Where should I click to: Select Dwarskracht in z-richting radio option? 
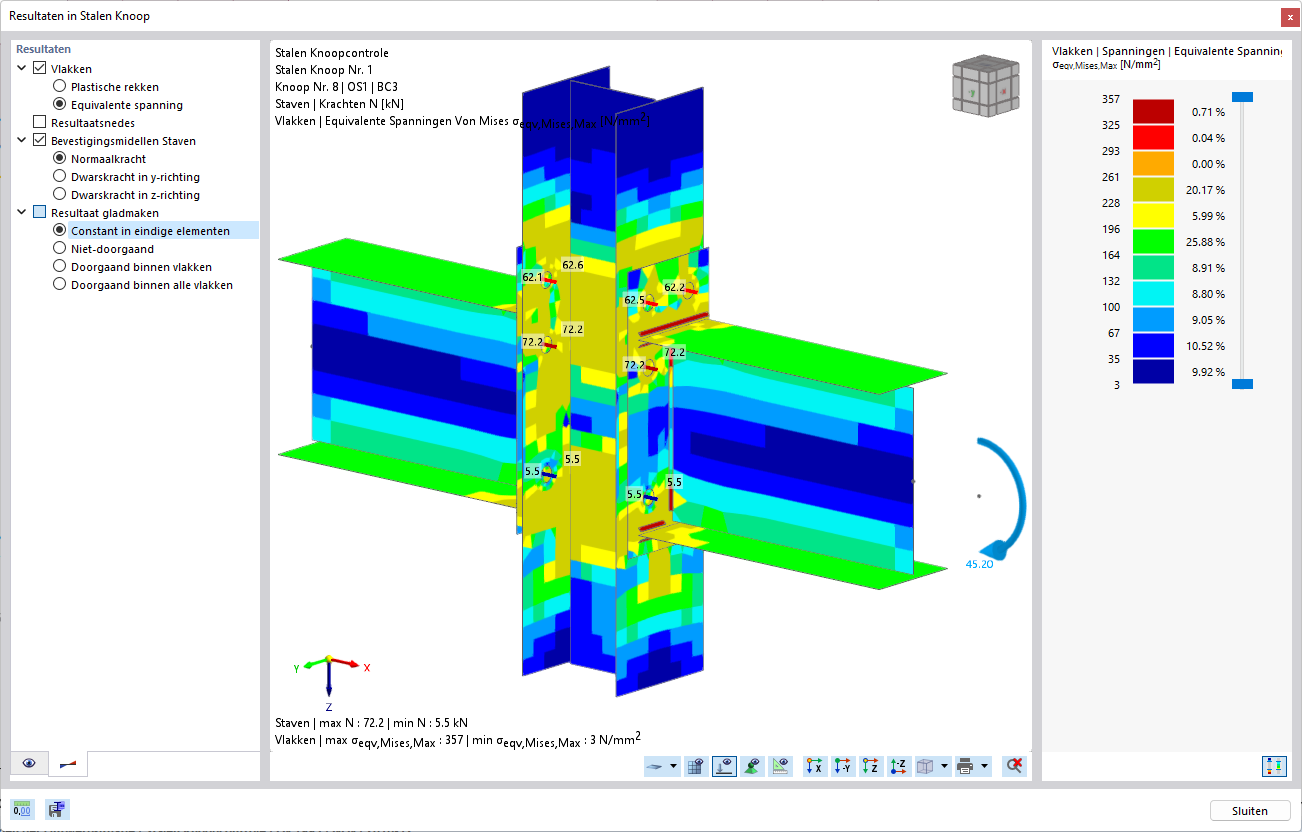point(60,195)
